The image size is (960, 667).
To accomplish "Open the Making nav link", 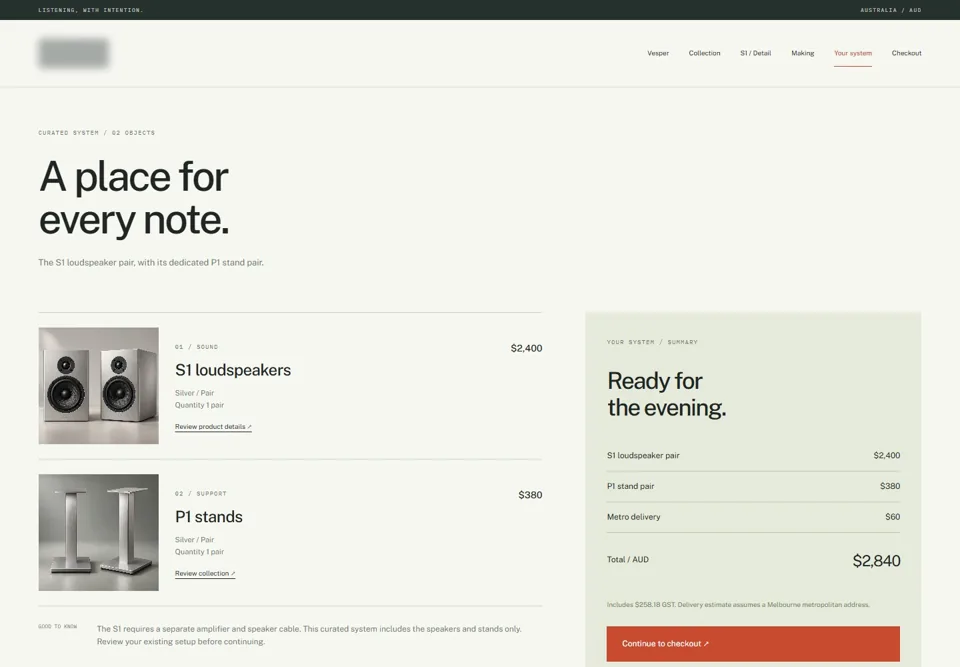I will (803, 53).
